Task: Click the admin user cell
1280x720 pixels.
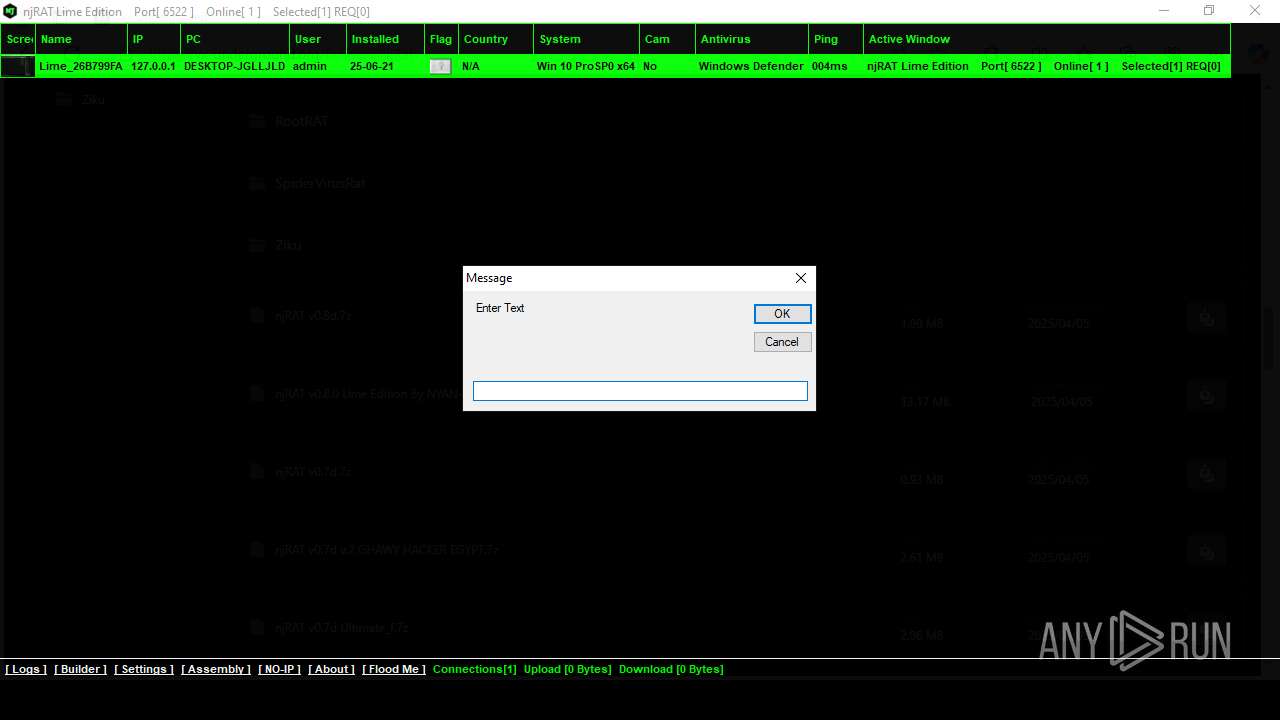Action: pos(310,66)
